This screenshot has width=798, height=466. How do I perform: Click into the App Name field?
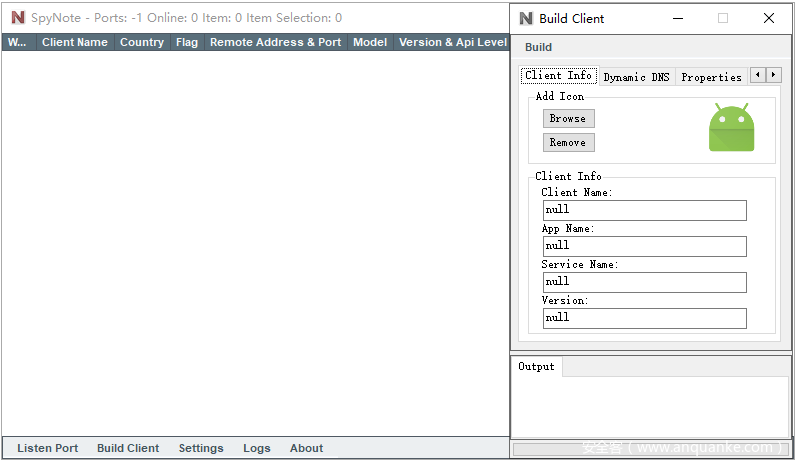644,246
